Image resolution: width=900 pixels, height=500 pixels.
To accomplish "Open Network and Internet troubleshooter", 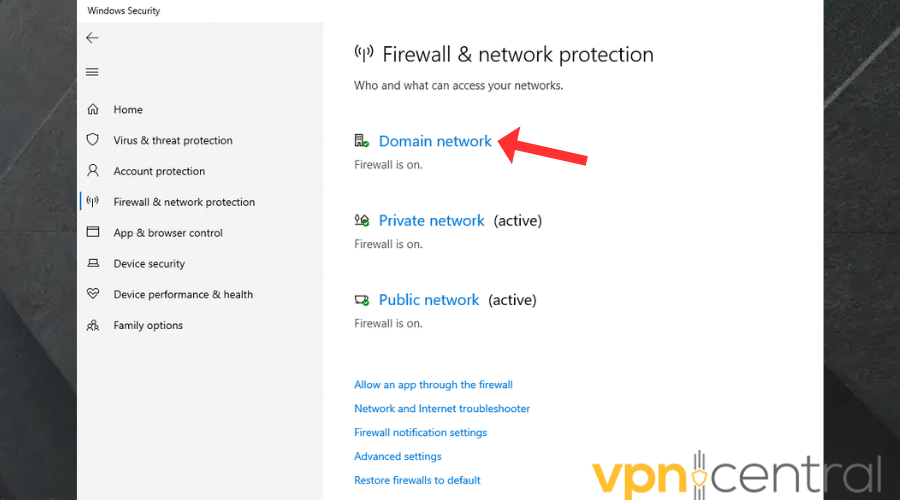I will [442, 409].
